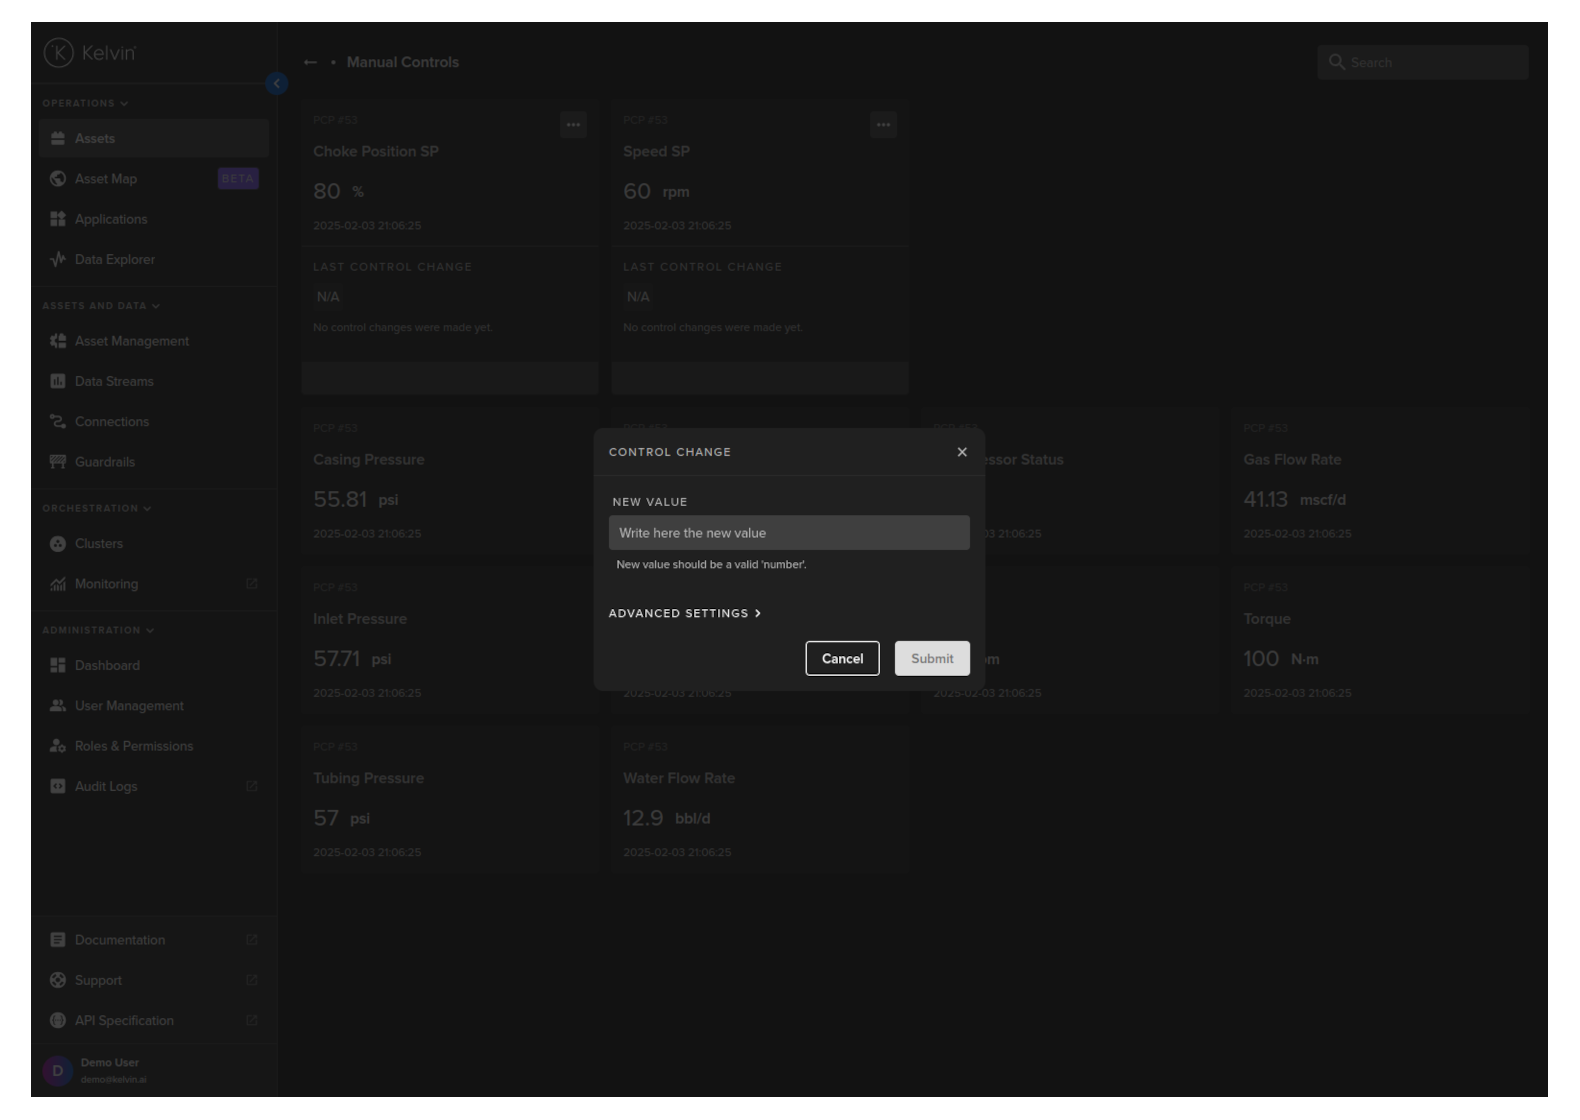1580x1120 pixels.
Task: Open Roles & Permissions page
Action: tap(133, 746)
